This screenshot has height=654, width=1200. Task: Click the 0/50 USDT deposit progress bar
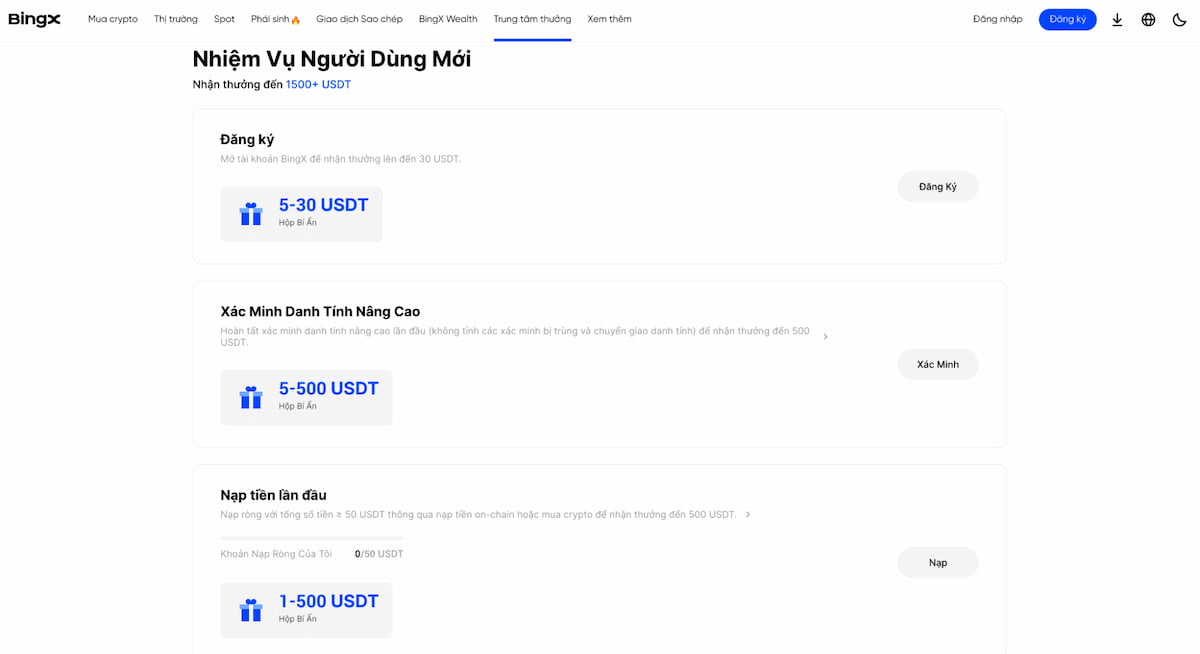pos(310,538)
